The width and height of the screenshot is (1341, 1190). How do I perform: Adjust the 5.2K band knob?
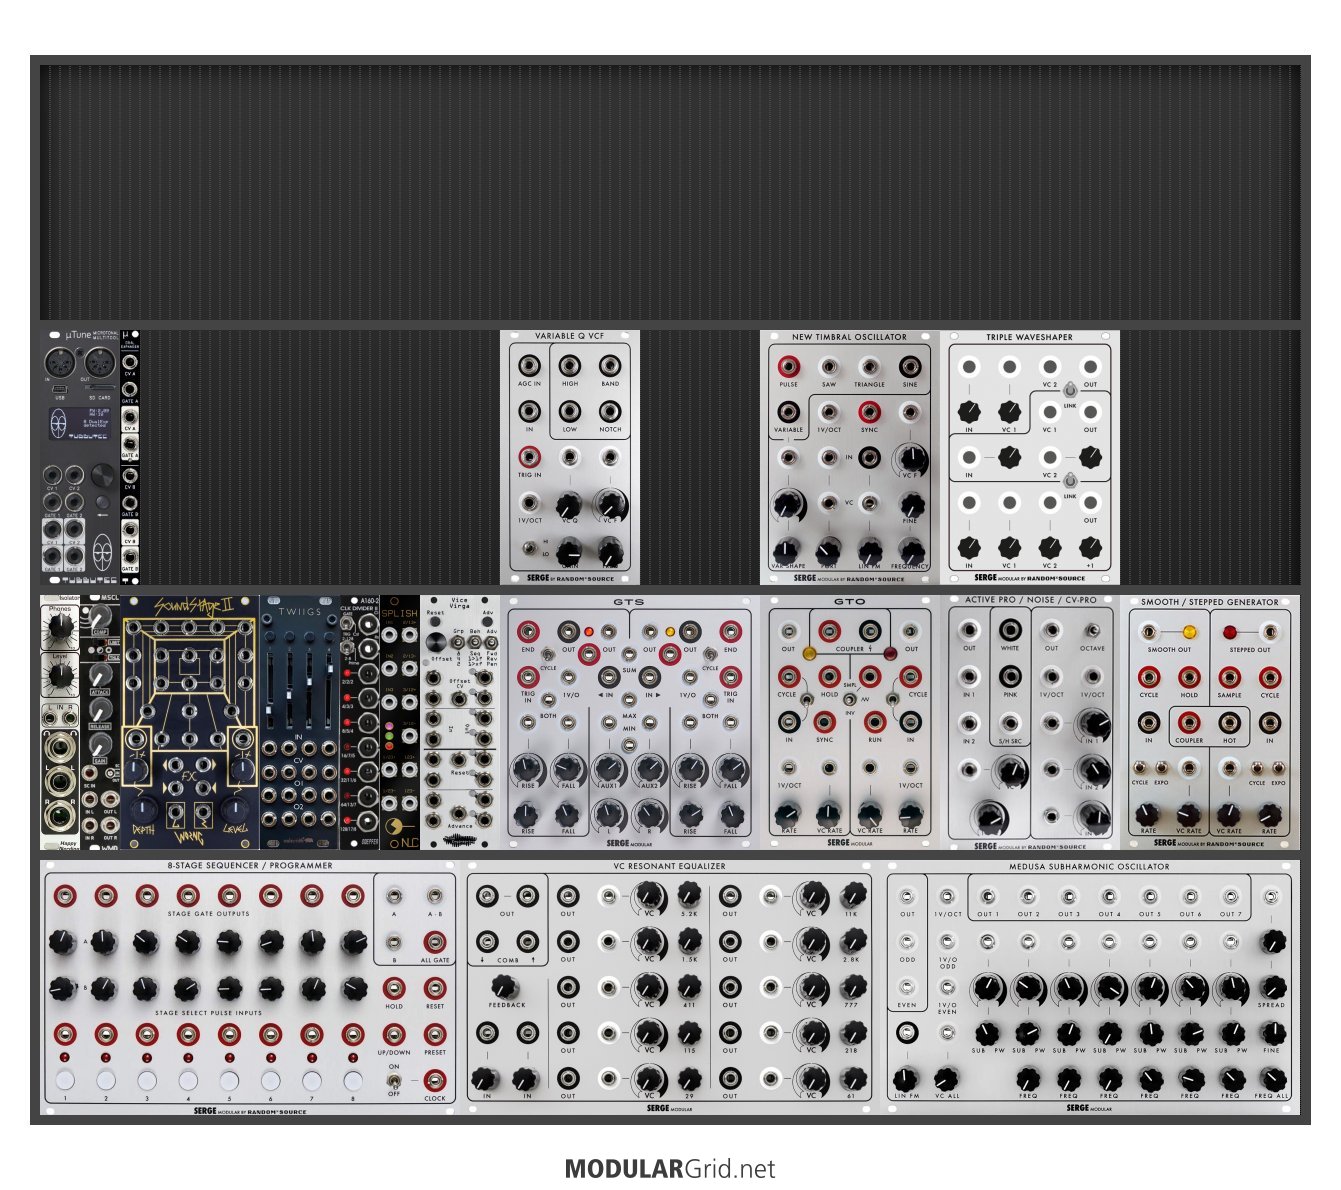click(689, 895)
